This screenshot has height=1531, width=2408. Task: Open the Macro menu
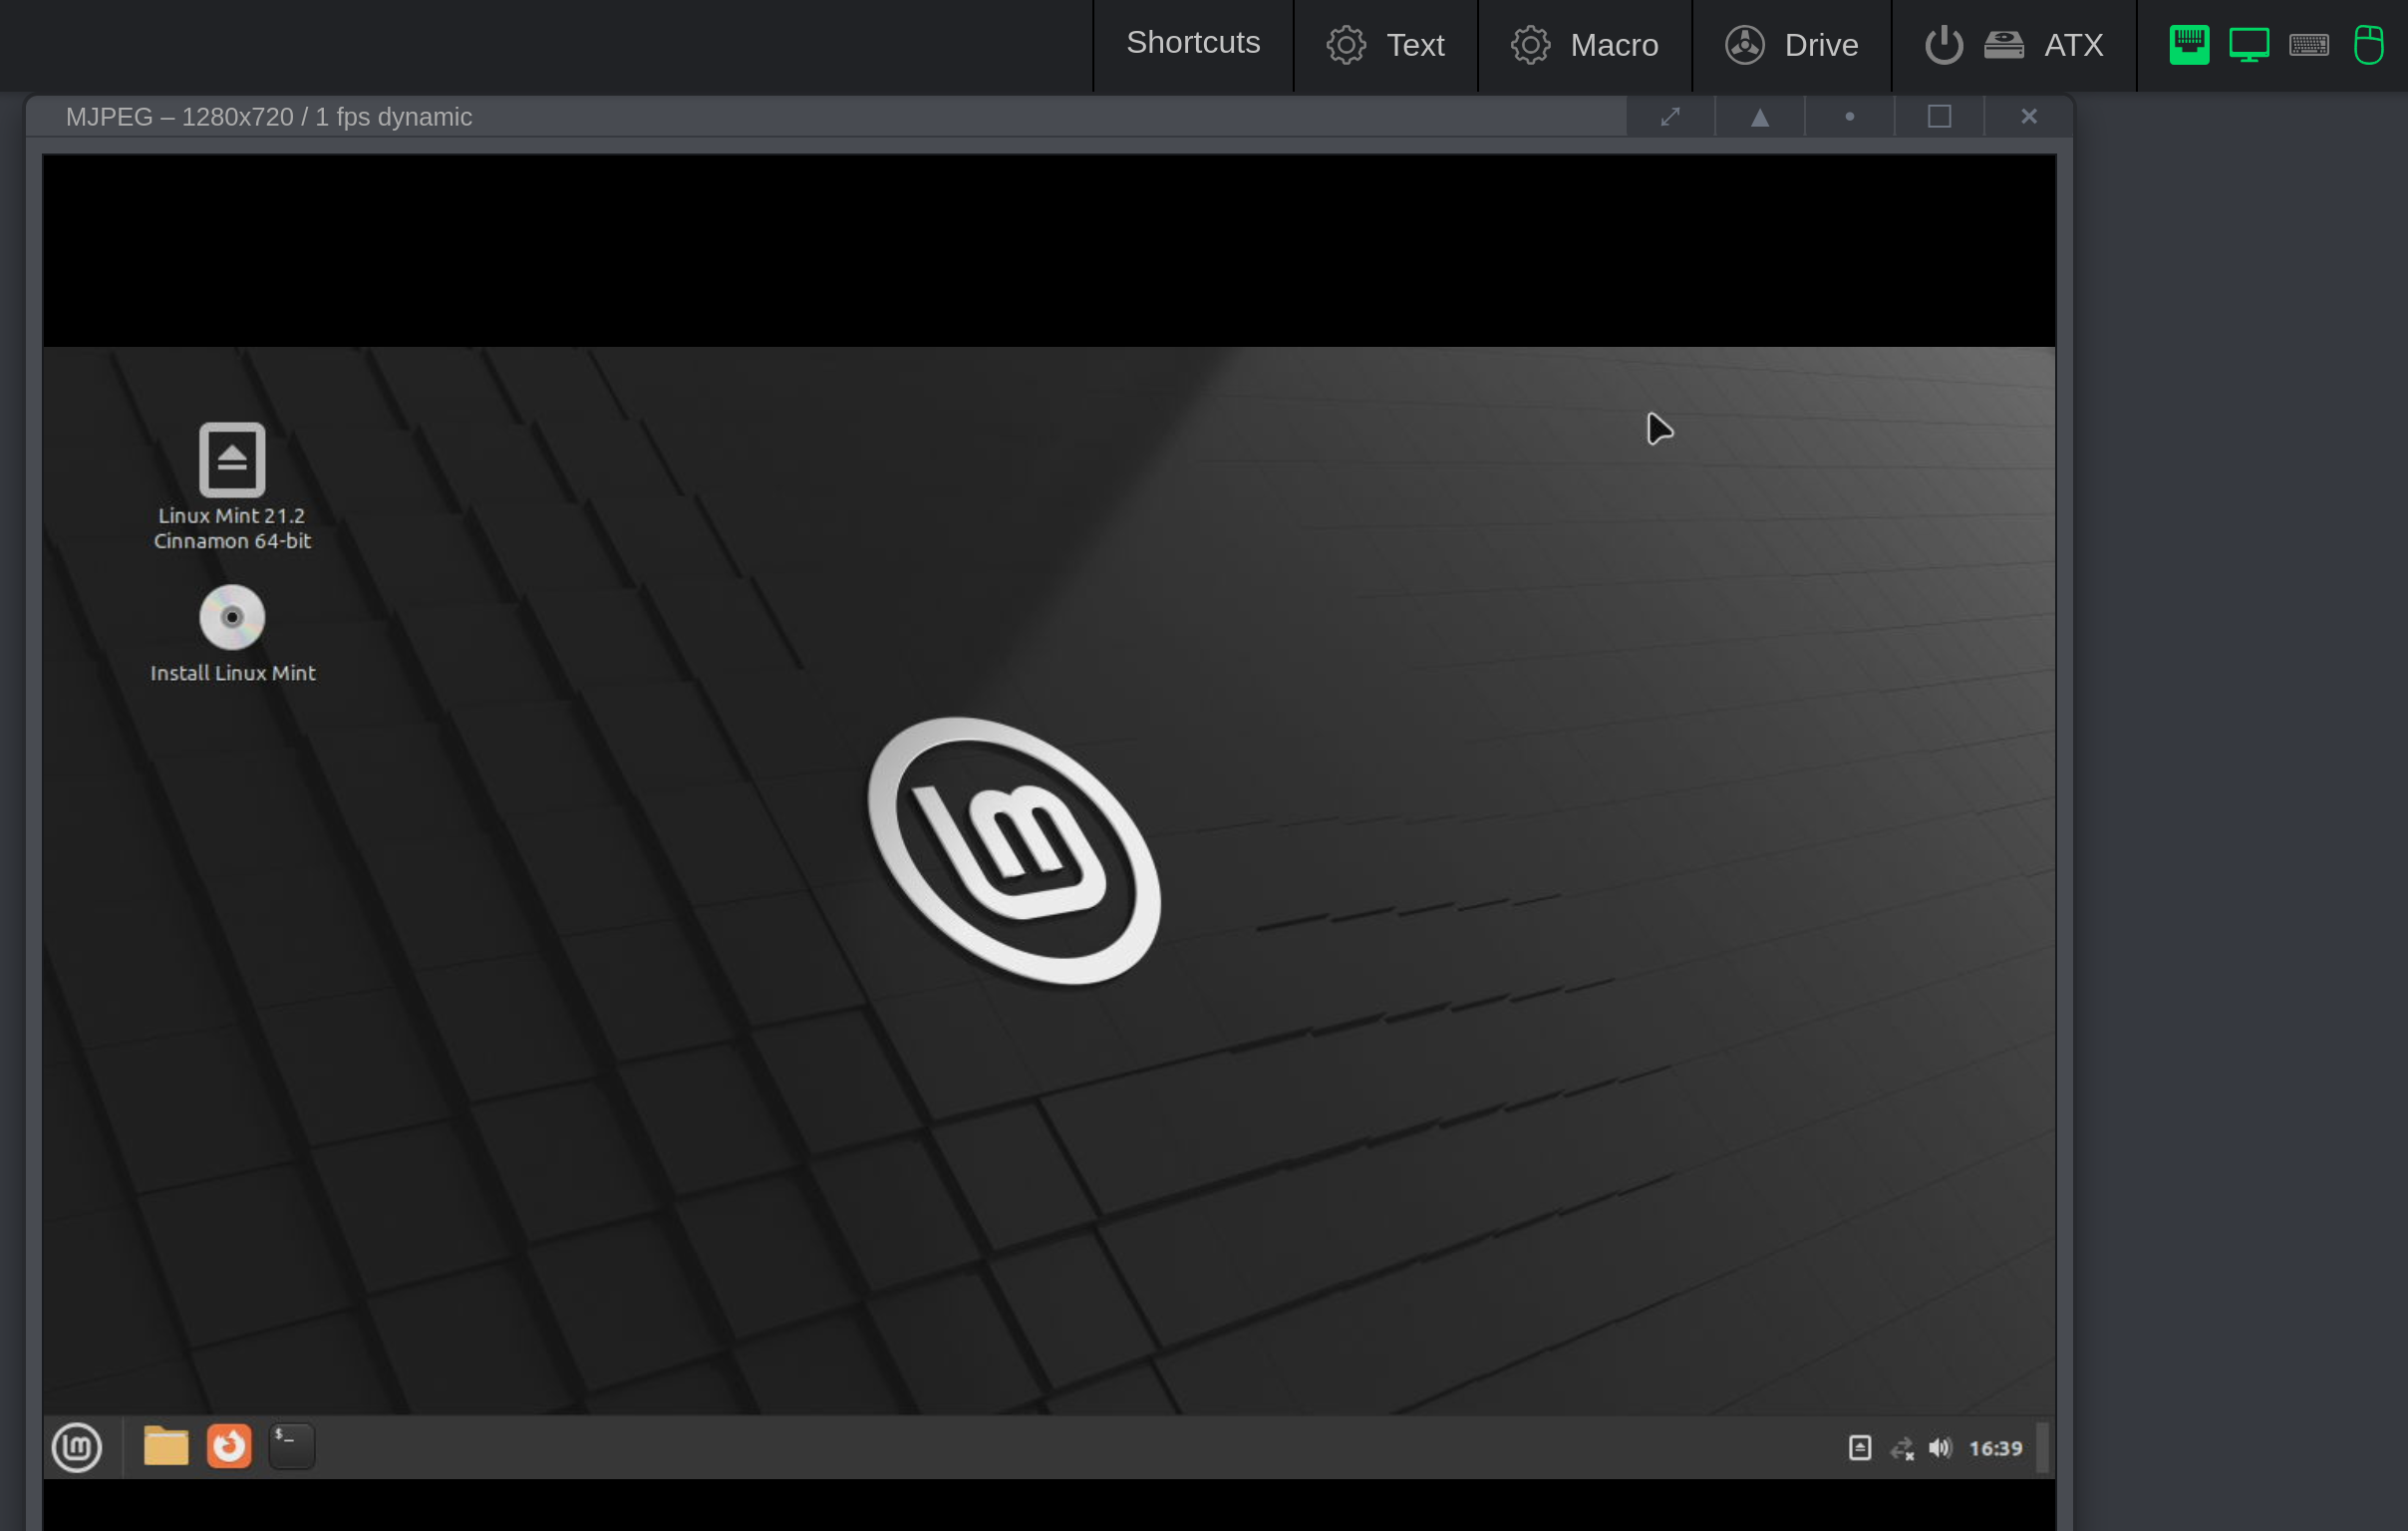(x=1584, y=44)
